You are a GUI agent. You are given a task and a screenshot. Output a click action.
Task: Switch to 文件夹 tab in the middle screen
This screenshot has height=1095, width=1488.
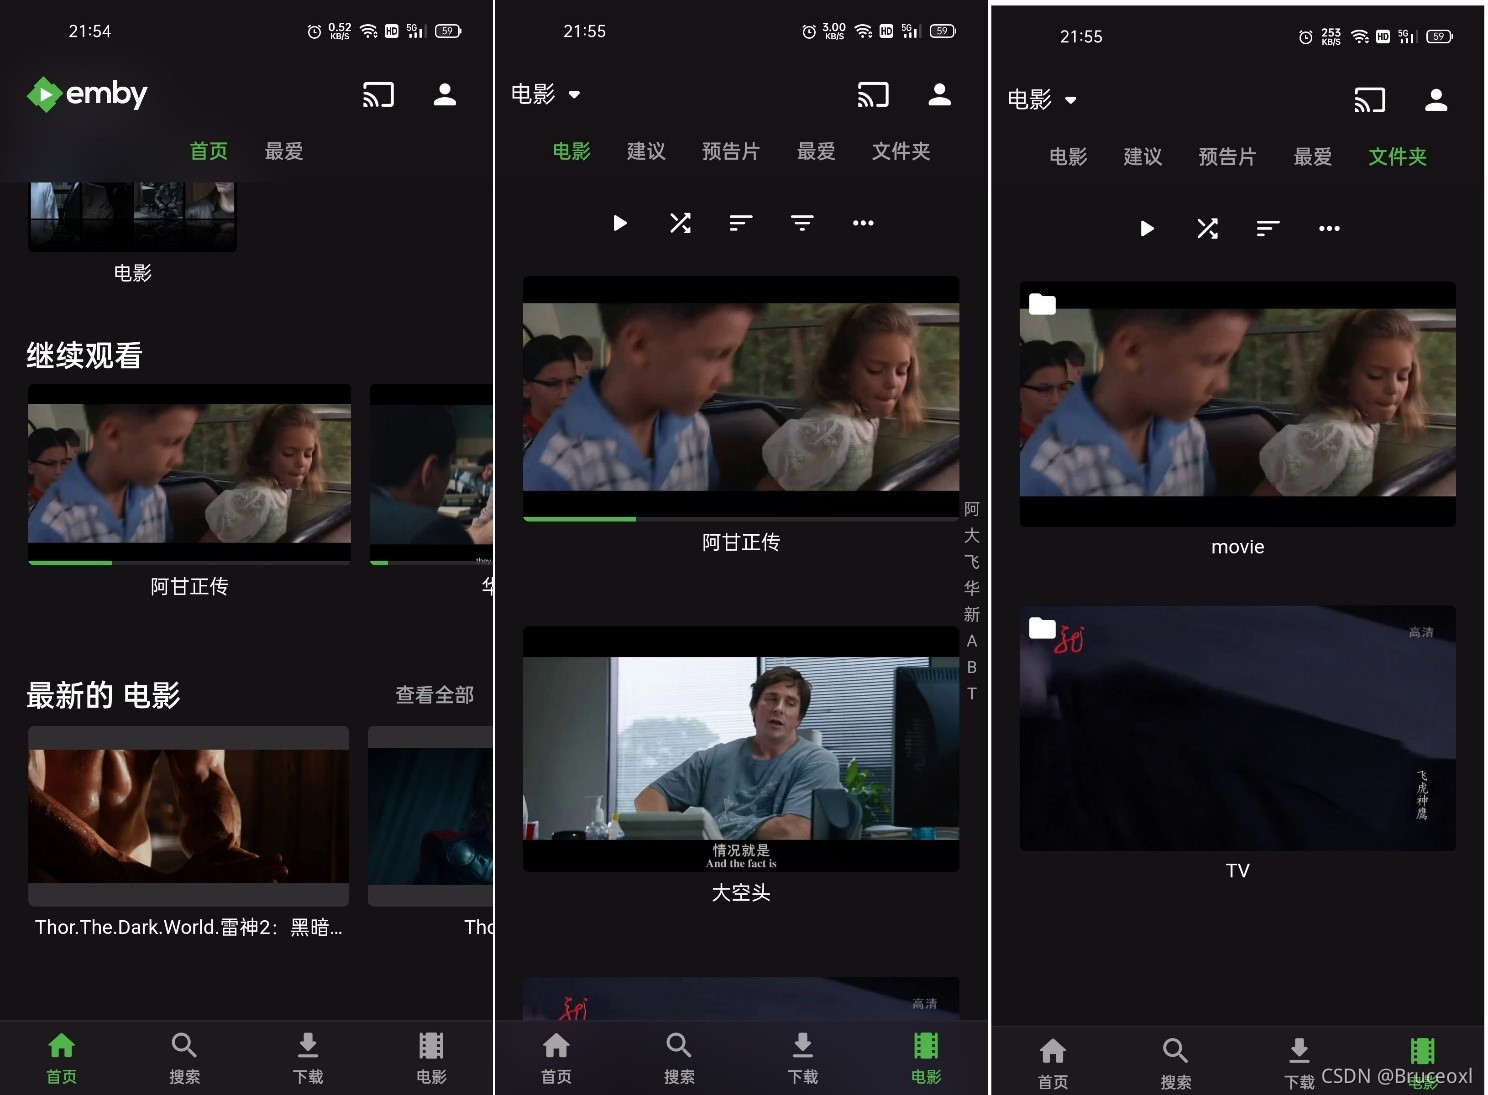point(901,151)
